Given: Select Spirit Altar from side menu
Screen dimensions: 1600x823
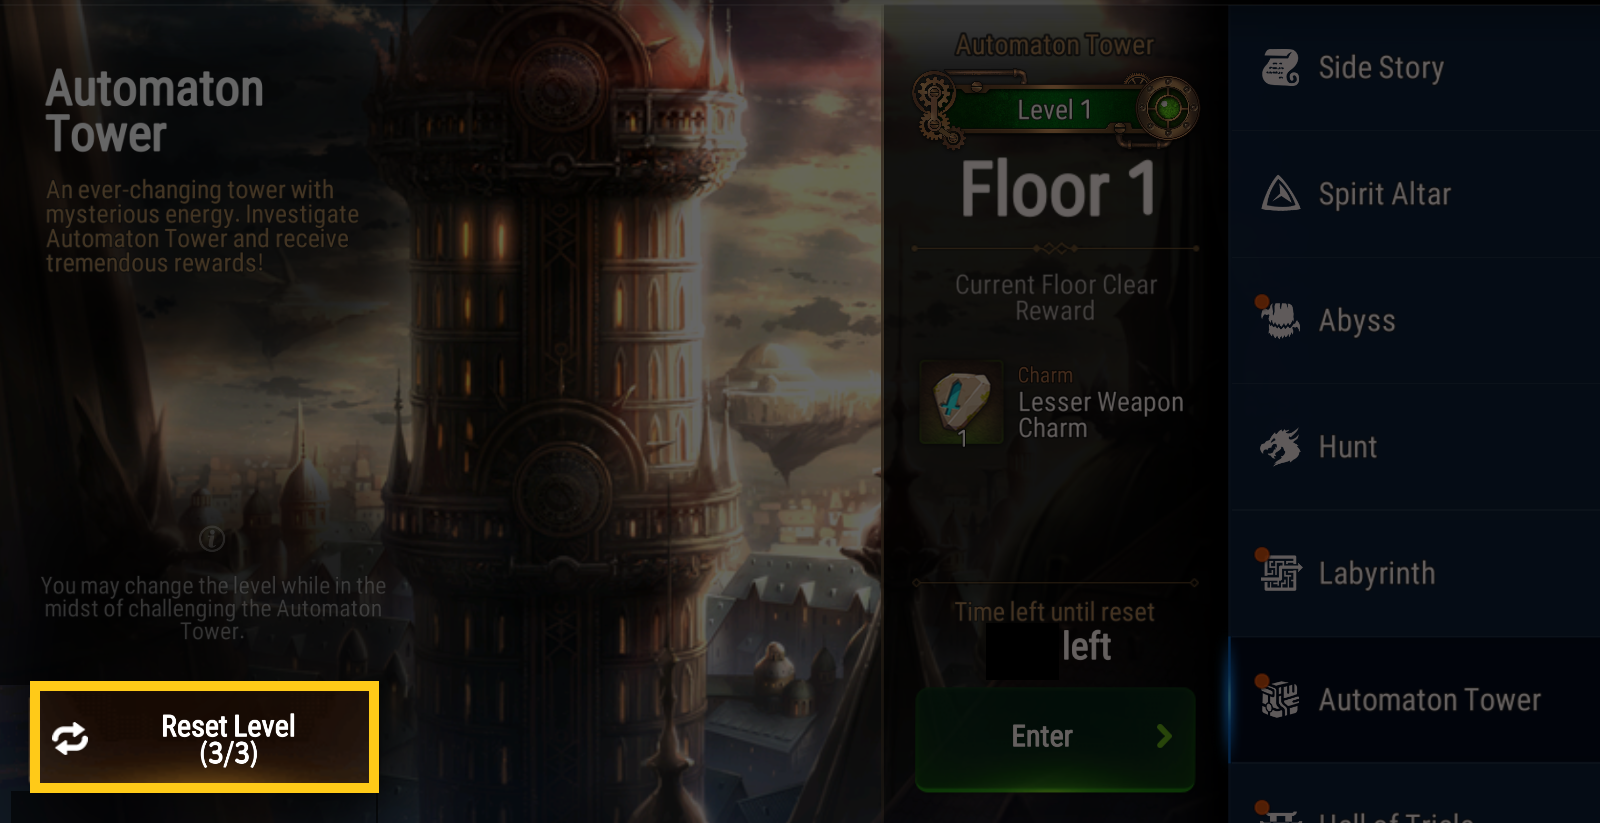Looking at the screenshot, I should pyautogui.click(x=1414, y=194).
